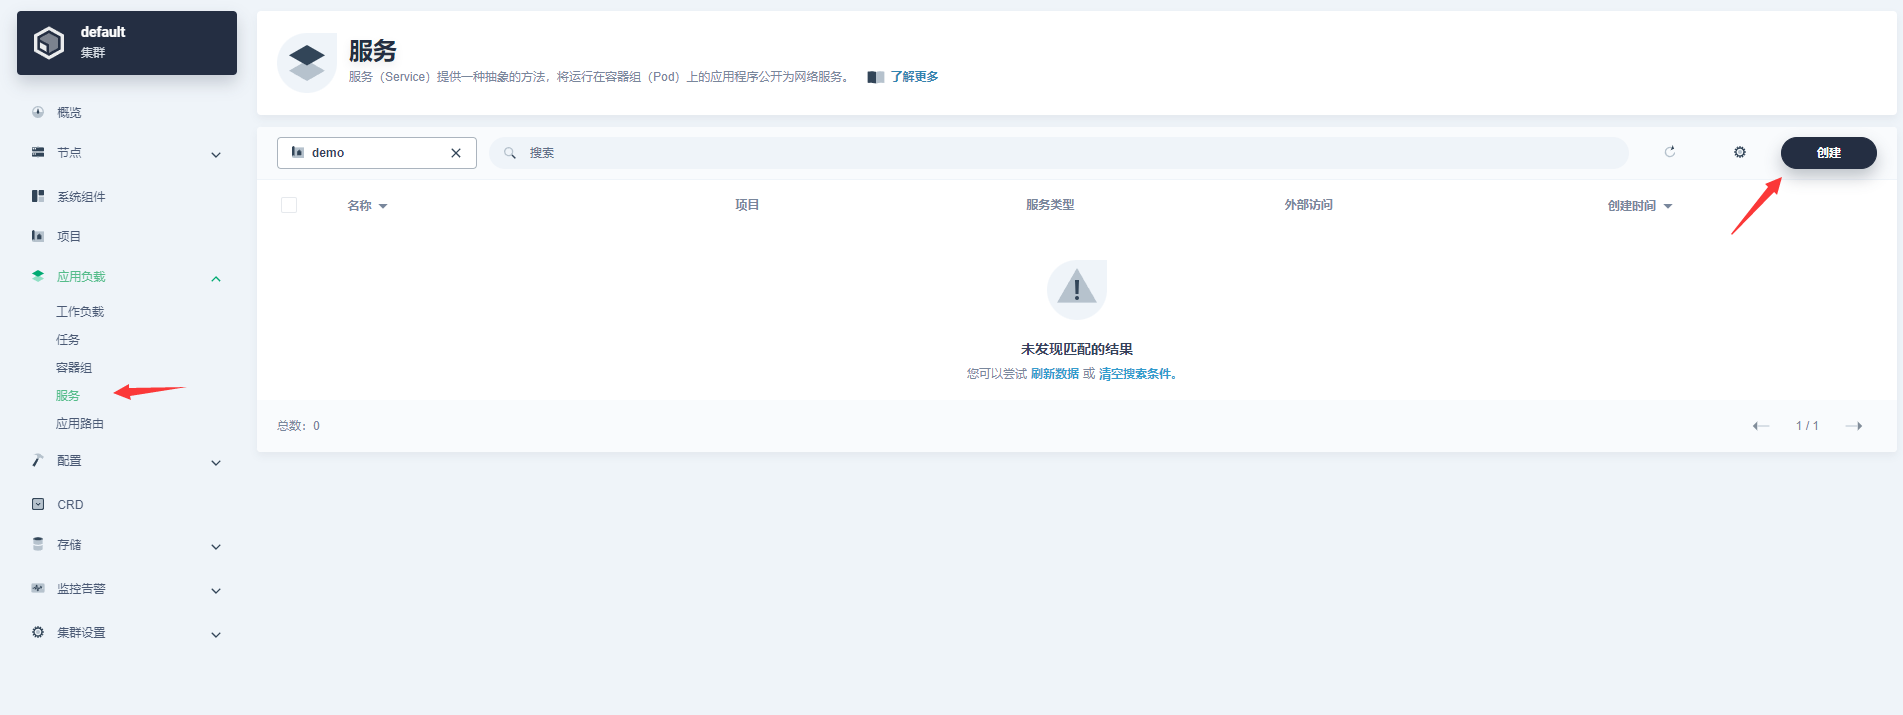
Task: Click the refresh icon in the toolbar
Action: (x=1669, y=152)
